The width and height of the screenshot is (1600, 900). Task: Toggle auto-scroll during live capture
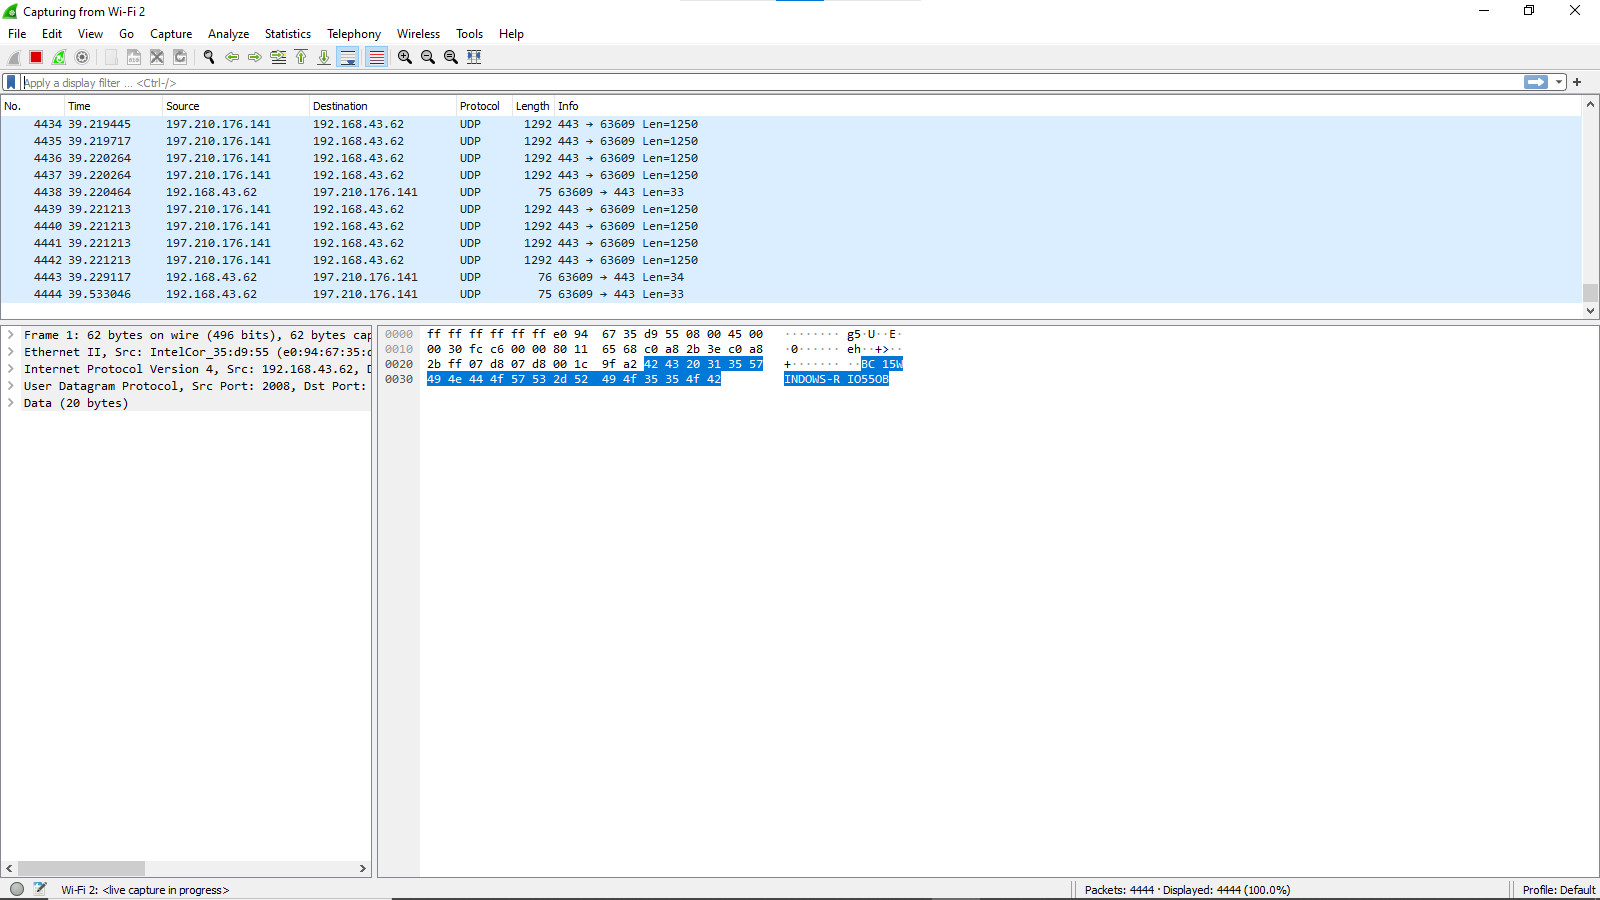click(x=347, y=57)
